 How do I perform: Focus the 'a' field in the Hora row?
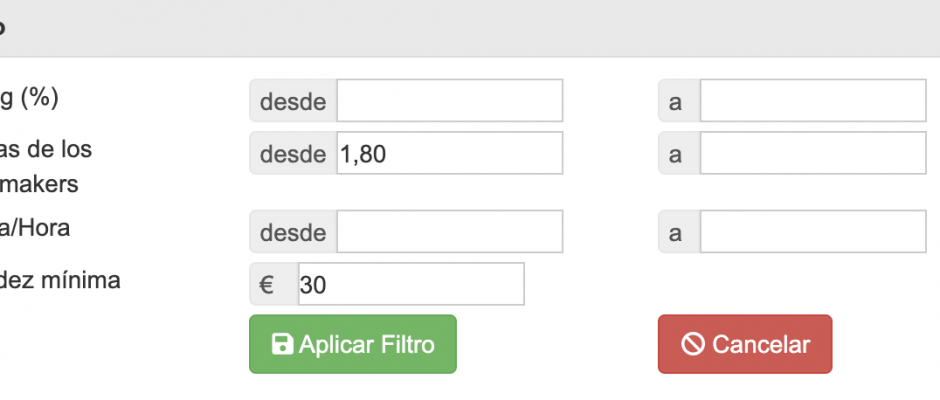(x=812, y=232)
